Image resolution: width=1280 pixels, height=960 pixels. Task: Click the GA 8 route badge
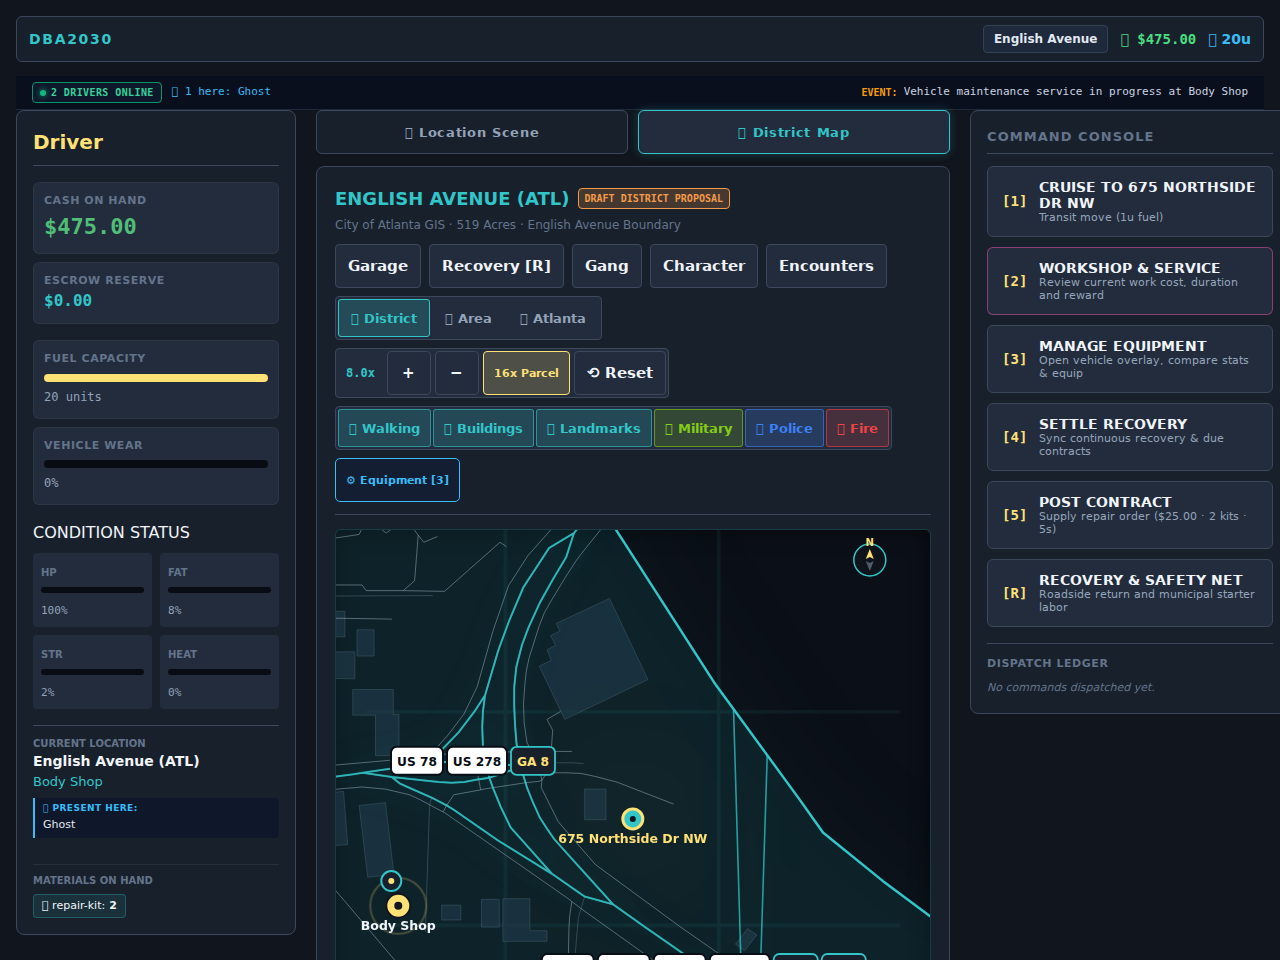(x=533, y=761)
